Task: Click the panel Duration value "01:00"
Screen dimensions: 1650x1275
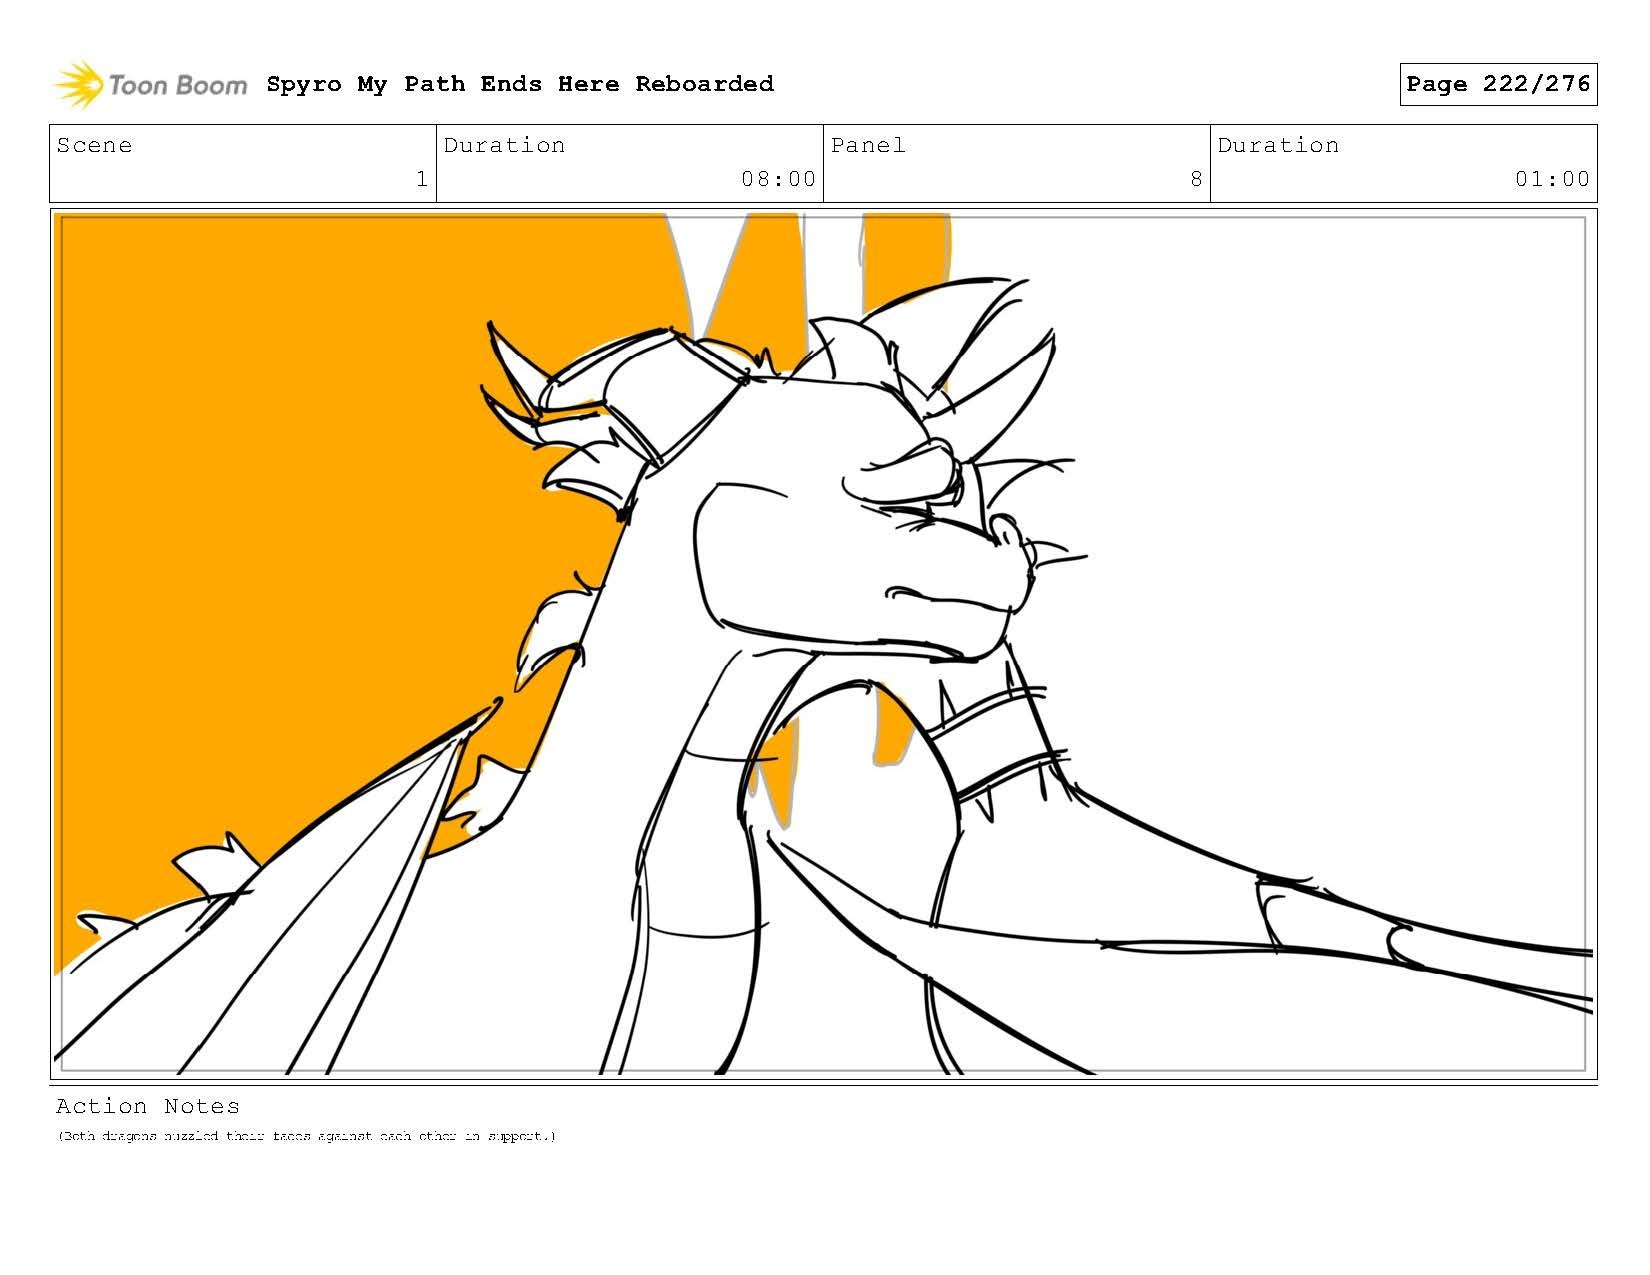Action: point(1552,179)
